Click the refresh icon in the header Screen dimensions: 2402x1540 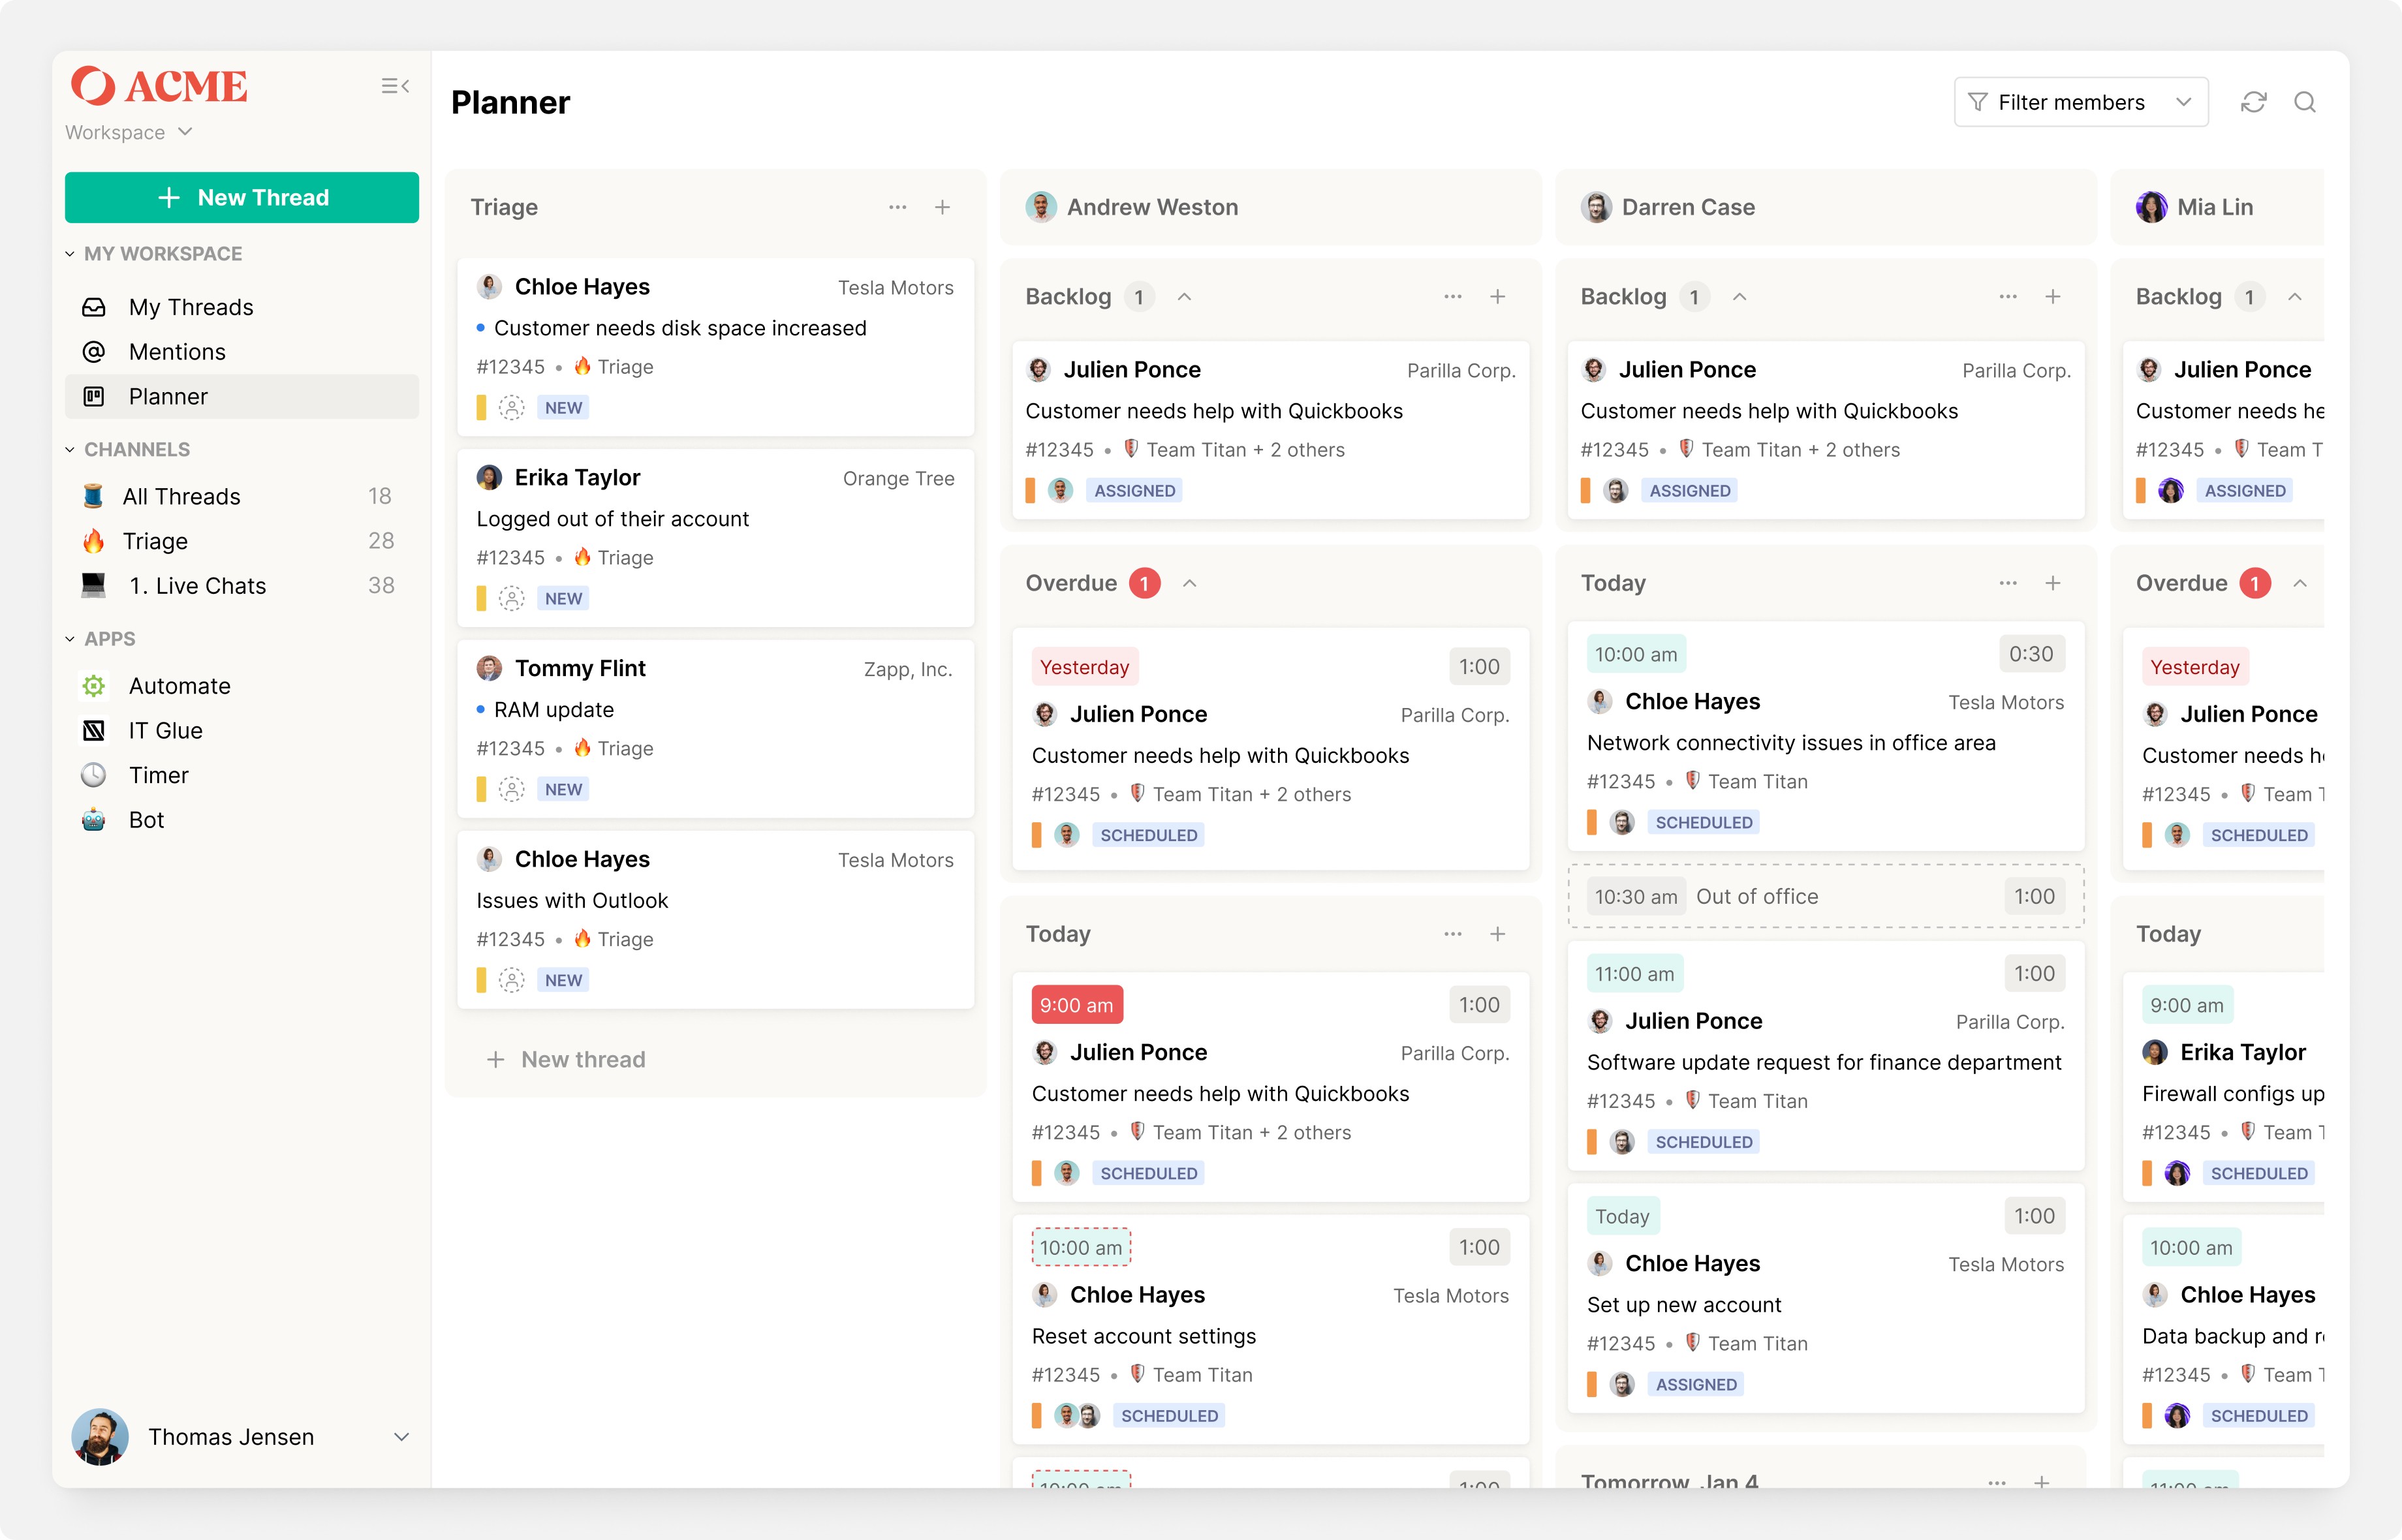tap(2253, 102)
